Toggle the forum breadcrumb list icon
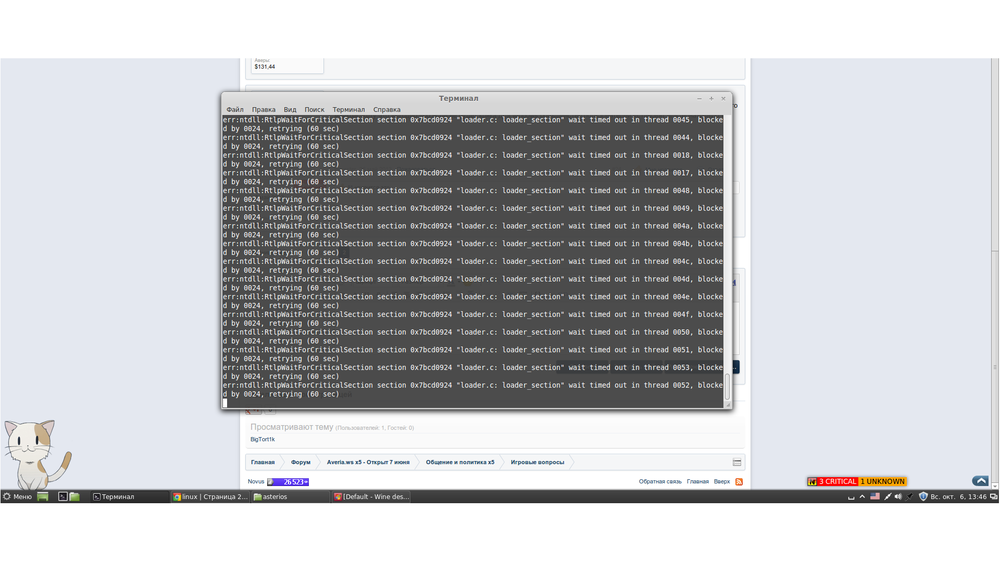This screenshot has width=1000, height=562. pyautogui.click(x=737, y=463)
